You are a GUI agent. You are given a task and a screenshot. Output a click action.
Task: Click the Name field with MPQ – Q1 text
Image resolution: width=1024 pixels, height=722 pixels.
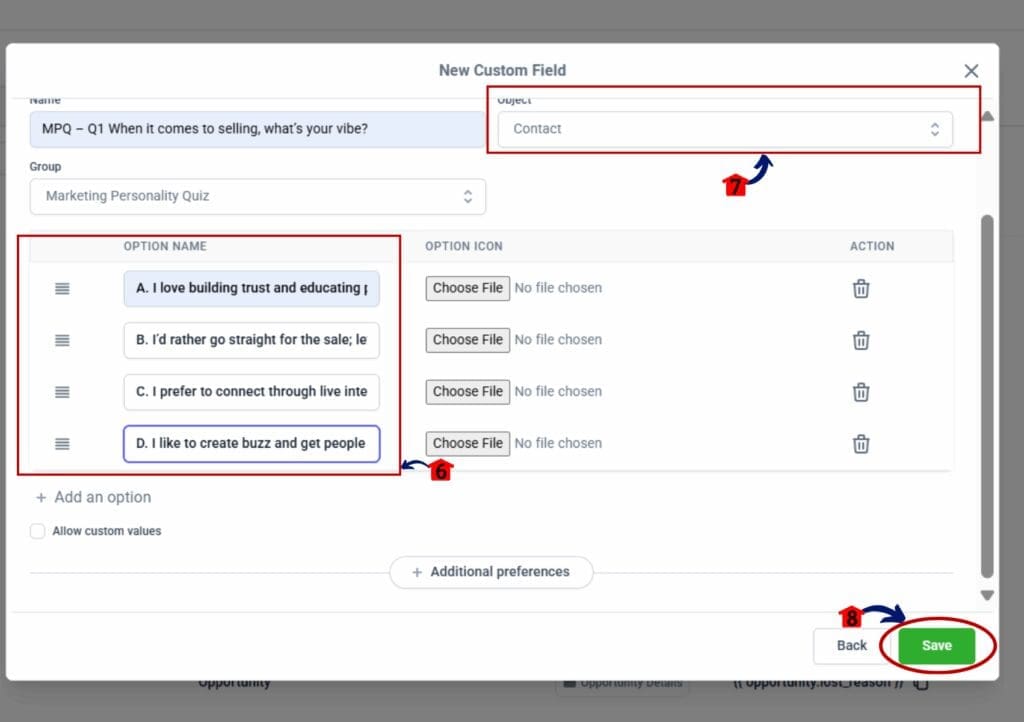(257, 129)
